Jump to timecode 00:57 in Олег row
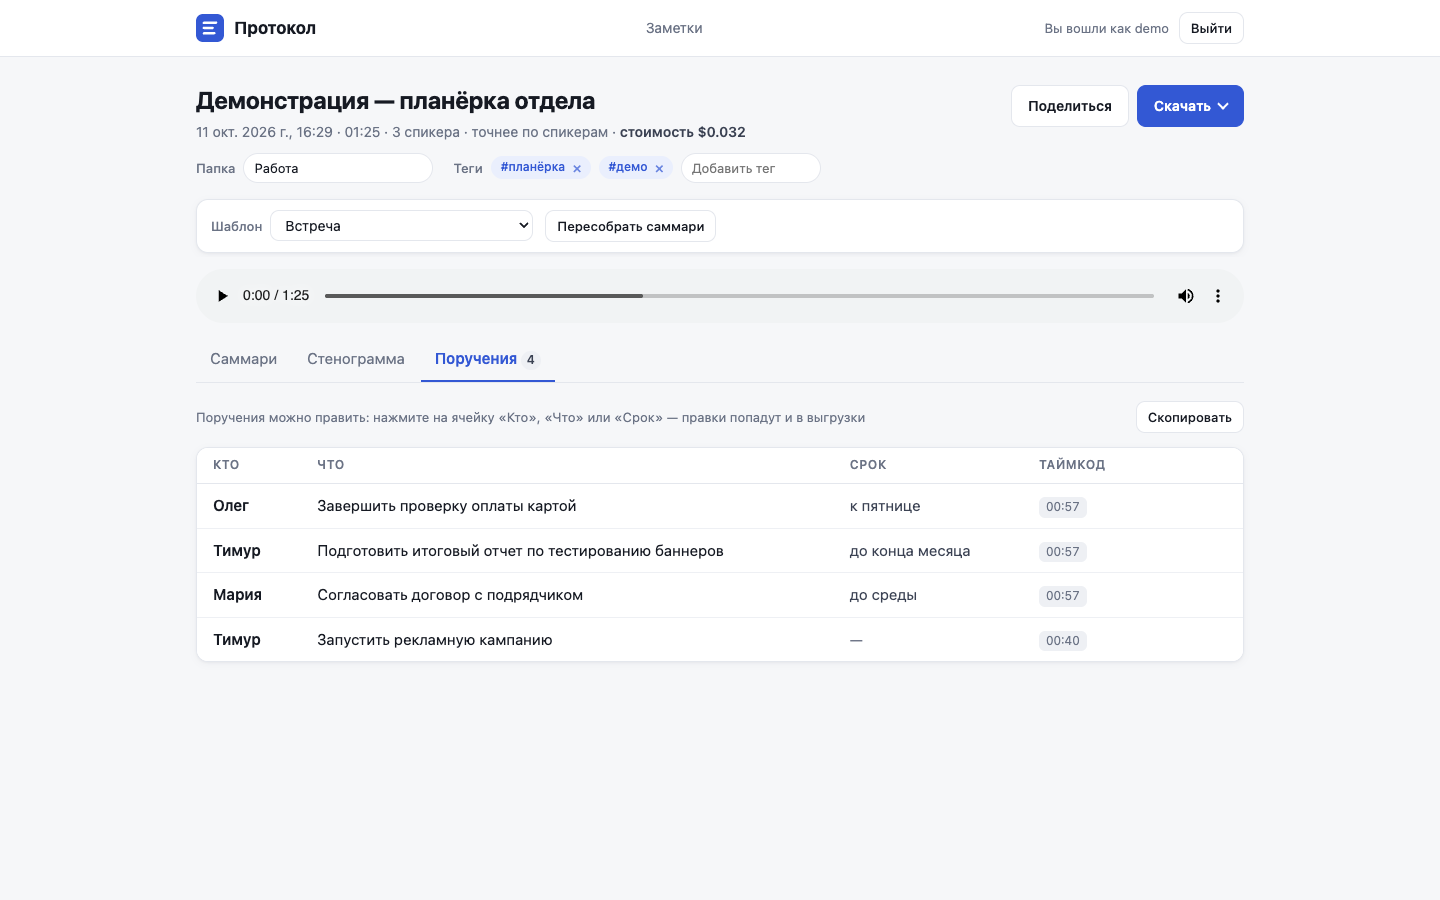This screenshot has width=1440, height=900. click(x=1062, y=507)
